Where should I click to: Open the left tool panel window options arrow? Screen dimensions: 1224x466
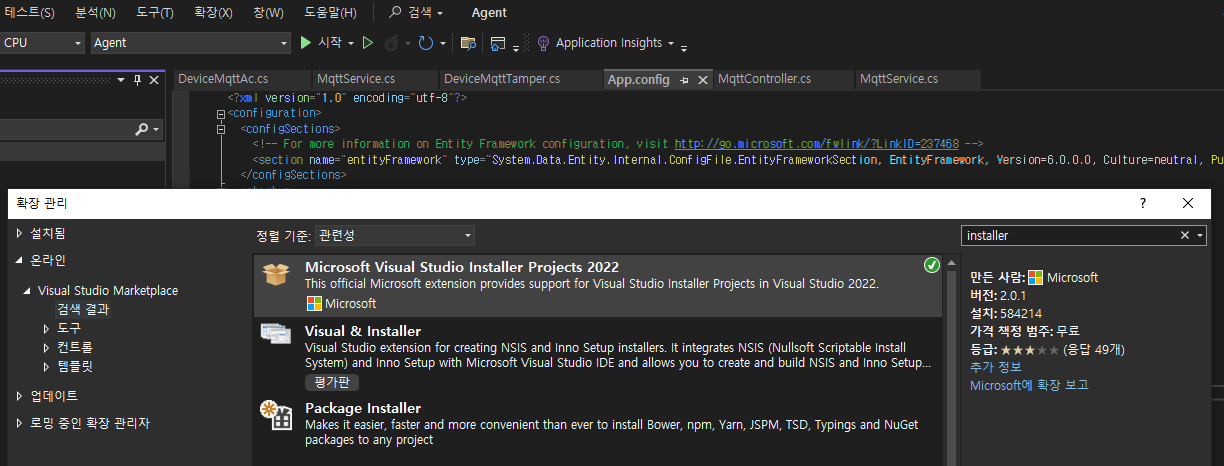tap(122, 80)
